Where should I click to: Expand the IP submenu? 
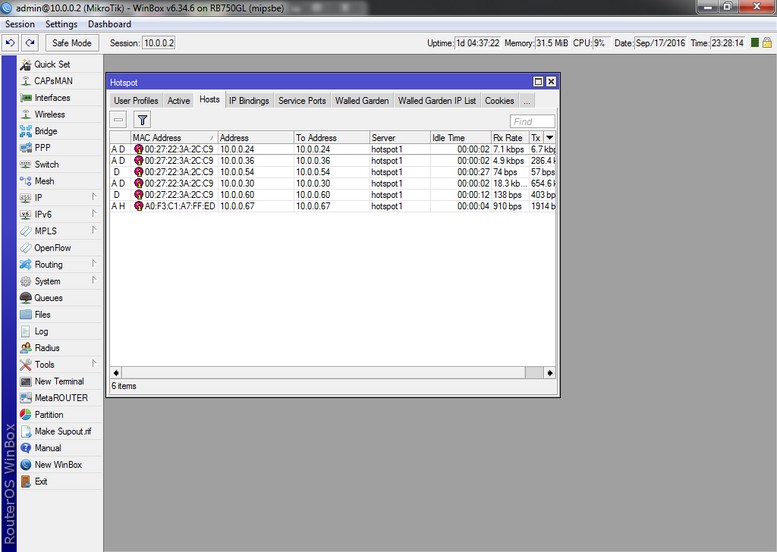point(94,197)
